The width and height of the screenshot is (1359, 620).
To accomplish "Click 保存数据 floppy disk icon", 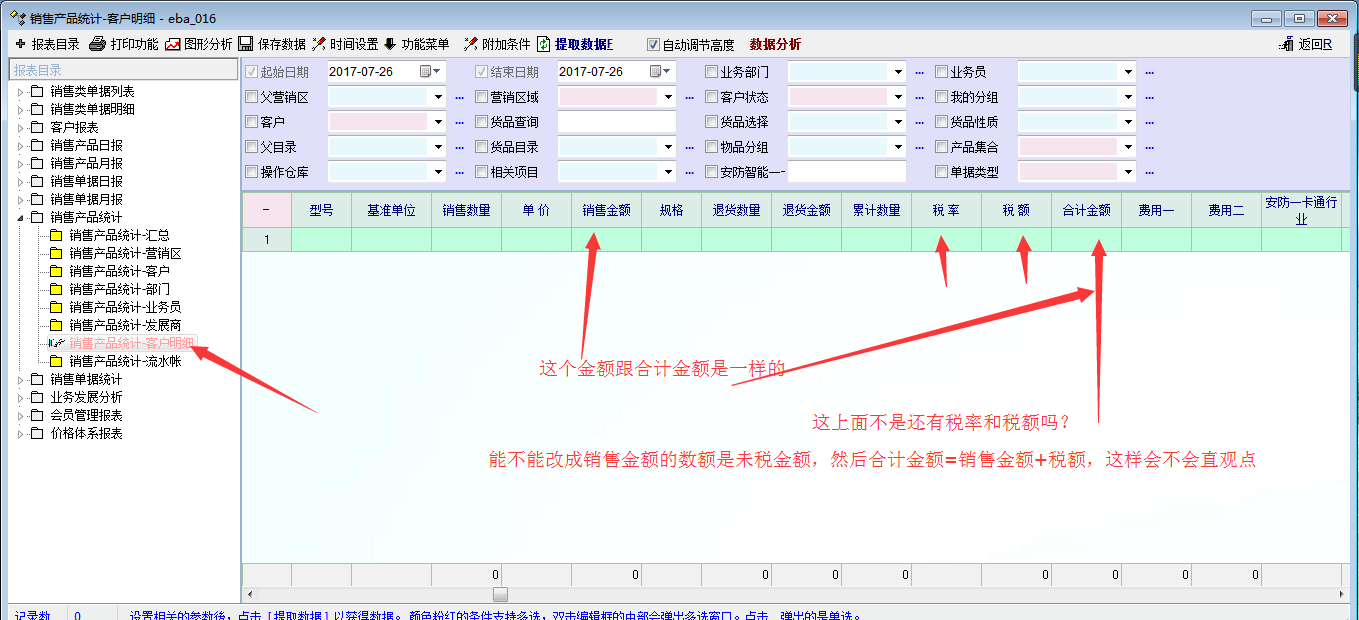I will click(246, 44).
